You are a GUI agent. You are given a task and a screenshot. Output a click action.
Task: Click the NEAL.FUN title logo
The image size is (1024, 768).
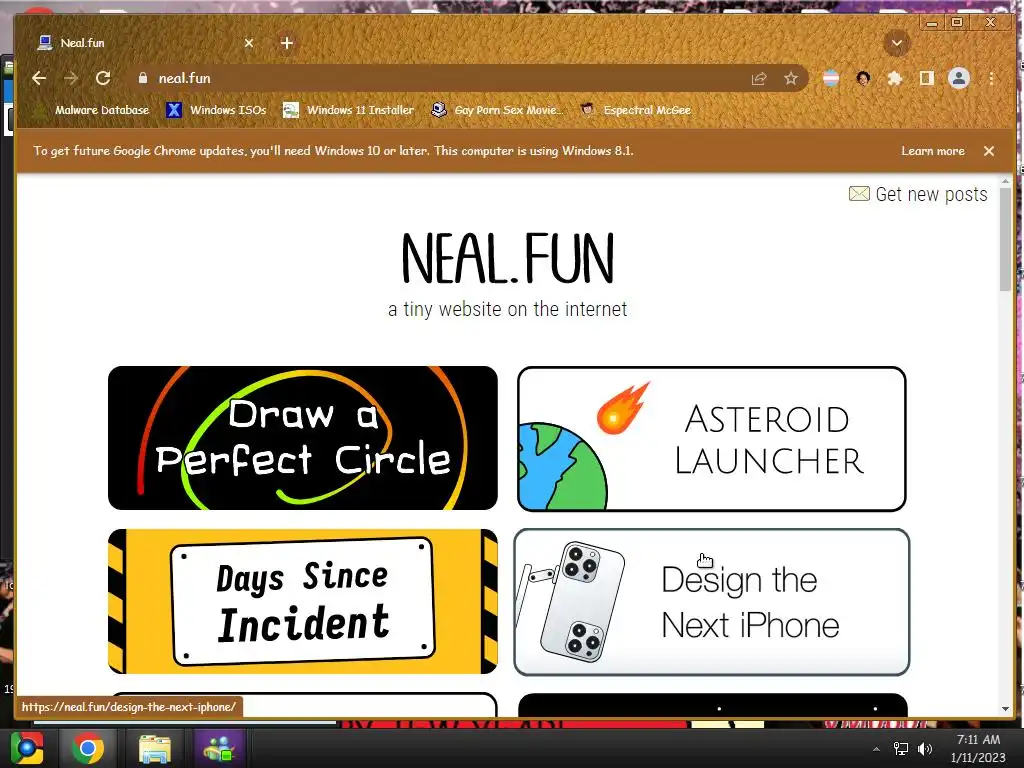(507, 259)
